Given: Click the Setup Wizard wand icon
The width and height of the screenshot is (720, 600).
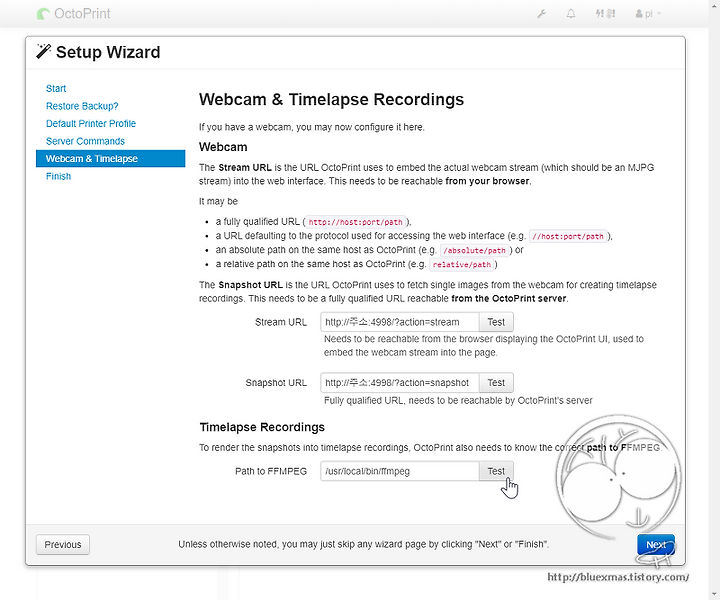Looking at the screenshot, I should tap(44, 51).
